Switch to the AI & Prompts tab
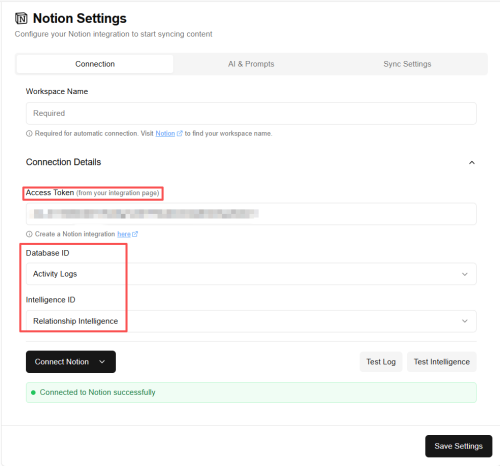This screenshot has width=500, height=466. pyautogui.click(x=251, y=64)
